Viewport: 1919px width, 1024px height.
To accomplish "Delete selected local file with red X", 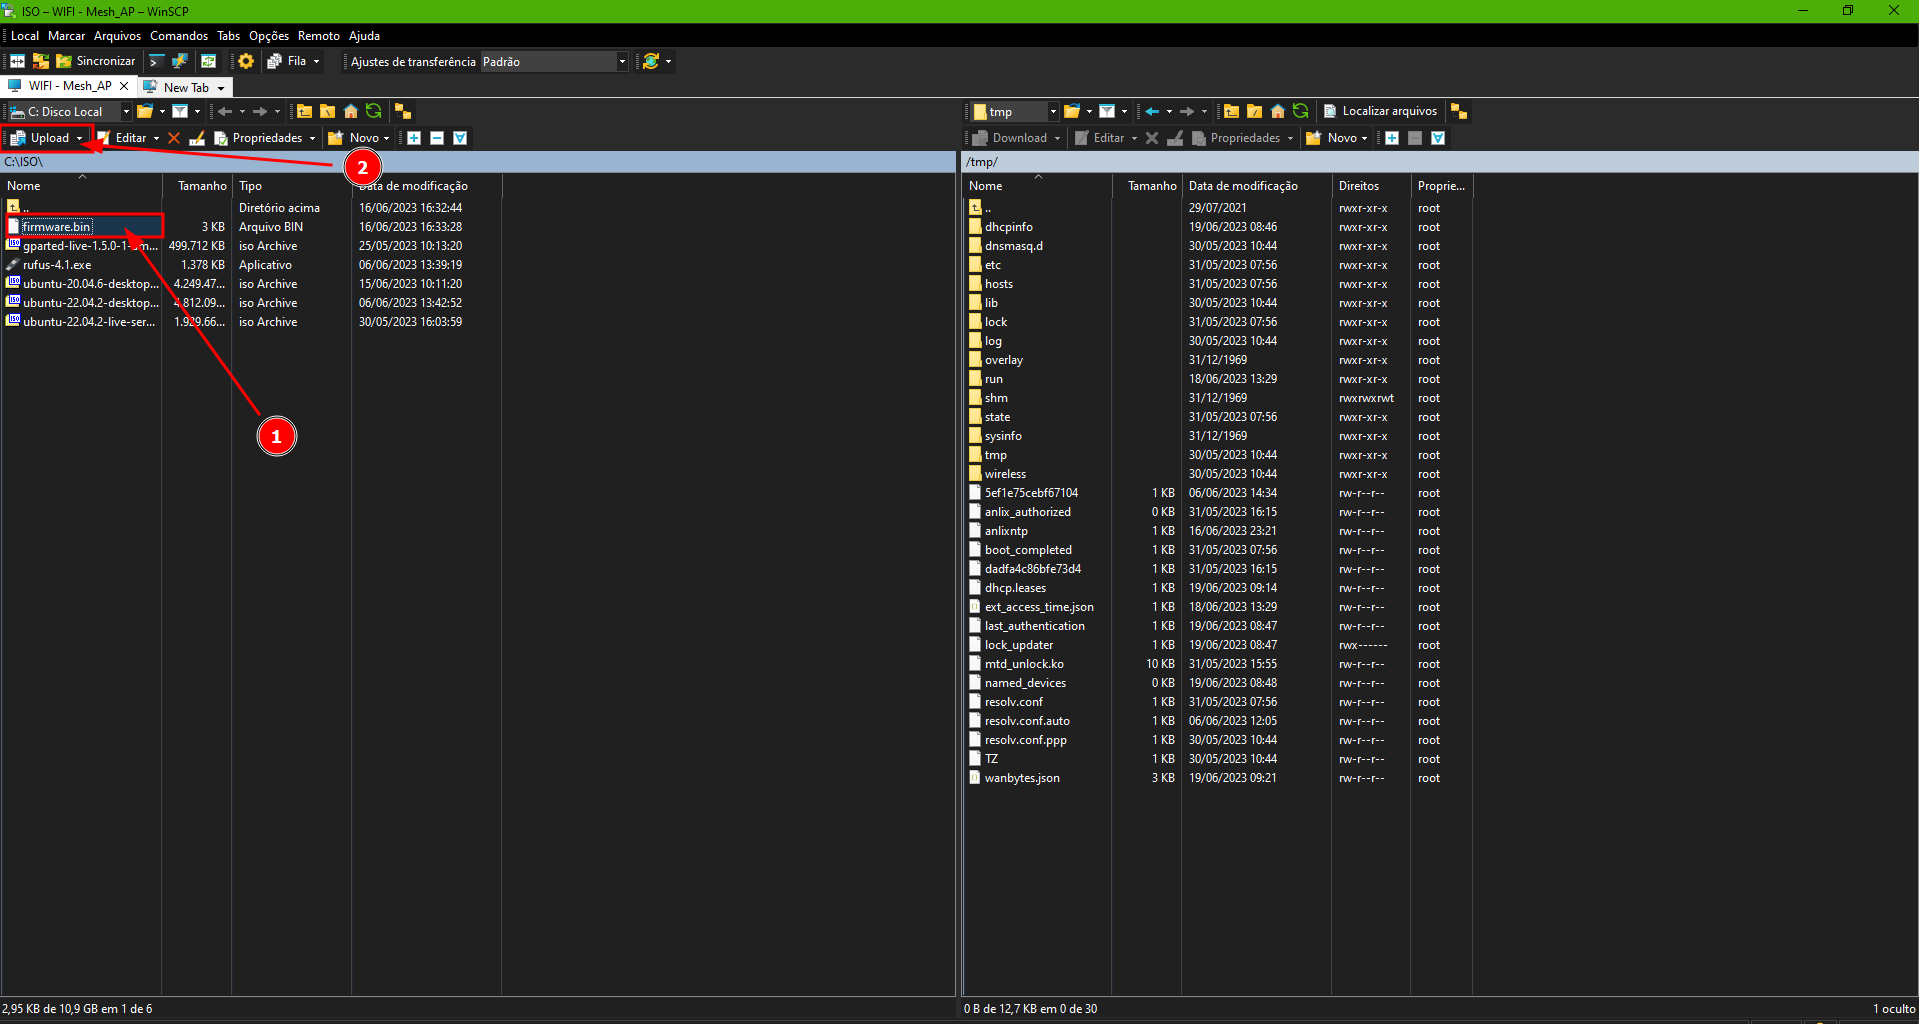I will (174, 138).
